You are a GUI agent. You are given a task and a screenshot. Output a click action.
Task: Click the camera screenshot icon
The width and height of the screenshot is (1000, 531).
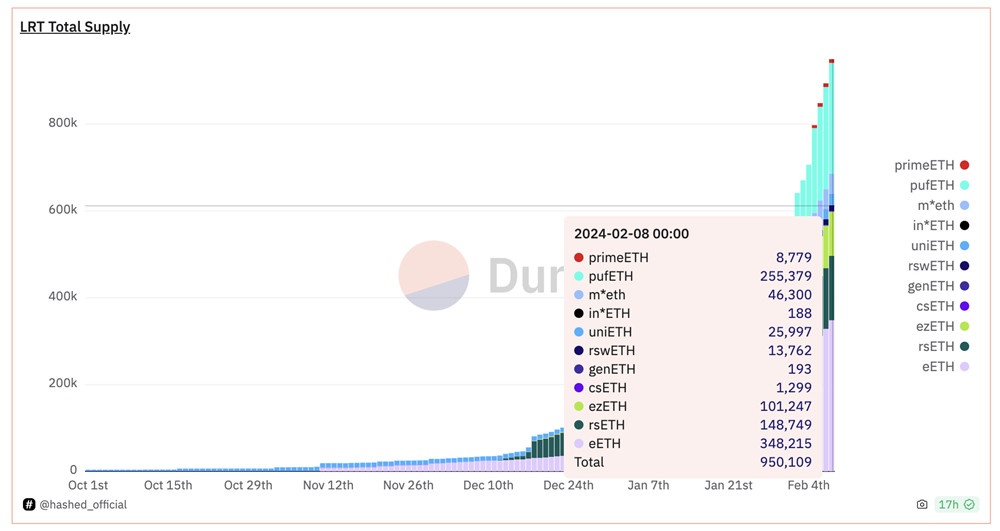coord(921,505)
